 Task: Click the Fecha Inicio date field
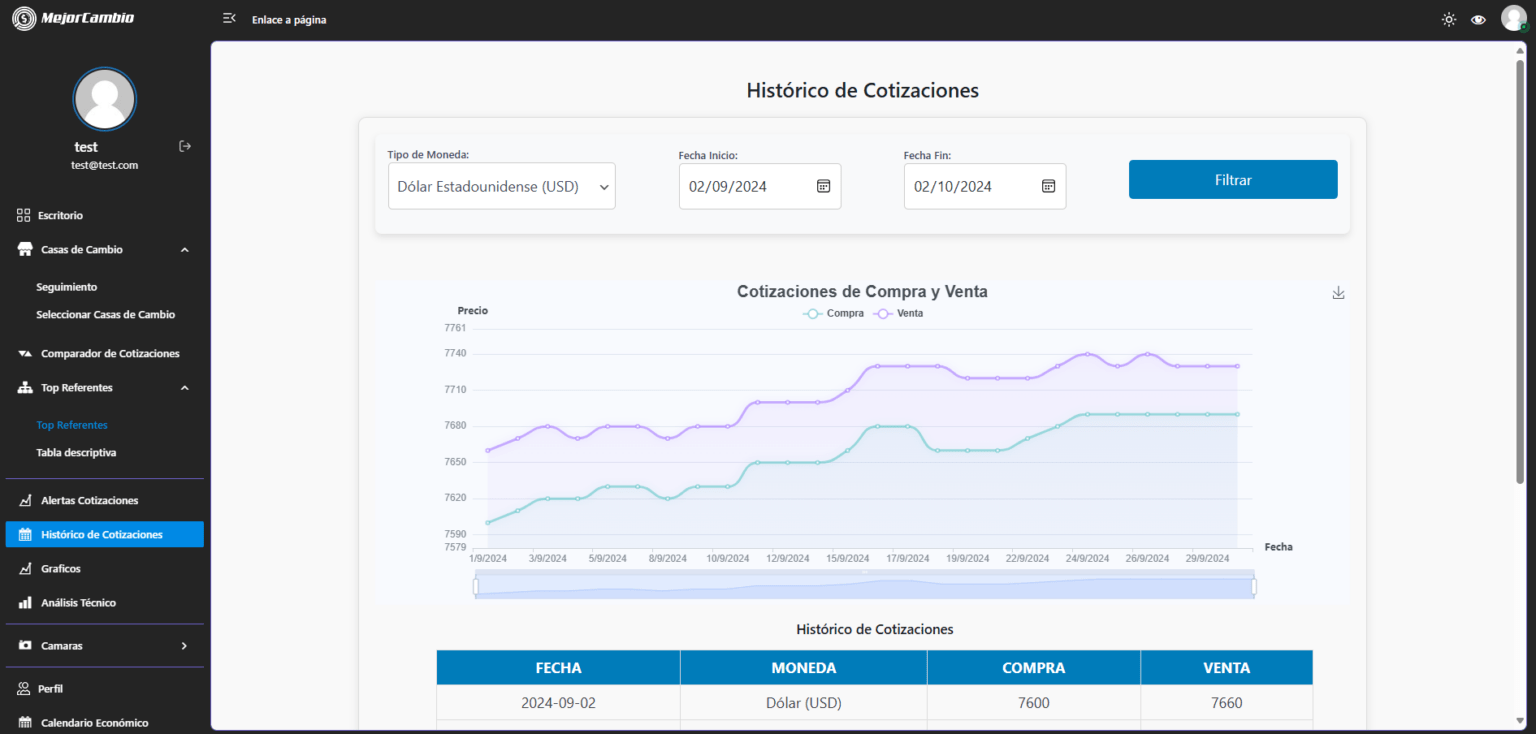click(x=760, y=186)
